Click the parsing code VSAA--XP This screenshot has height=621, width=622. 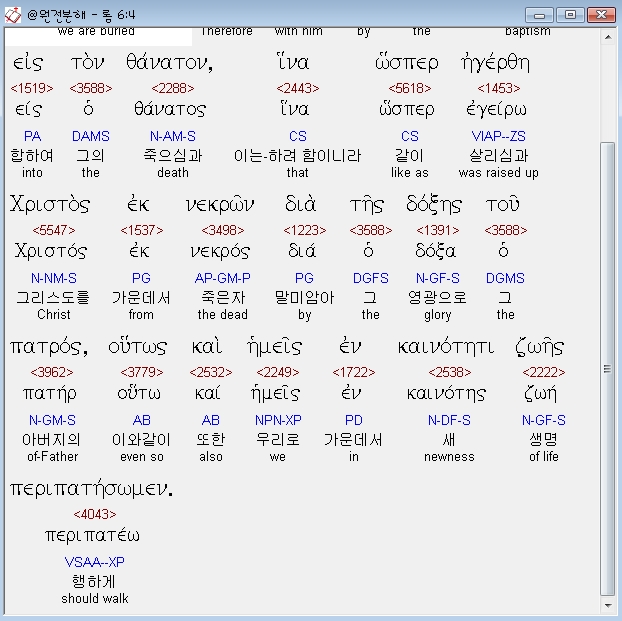[95, 562]
